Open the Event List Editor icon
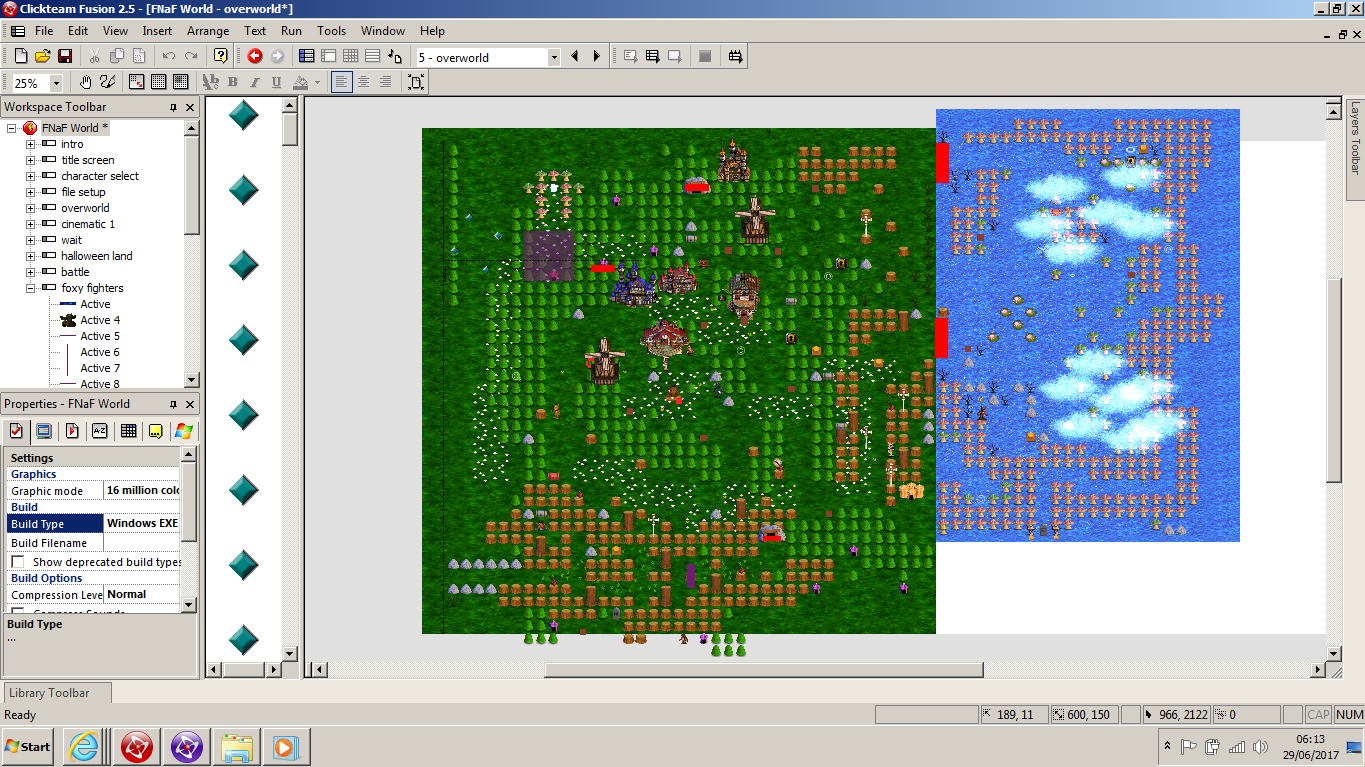The image size is (1365, 767). [x=373, y=56]
